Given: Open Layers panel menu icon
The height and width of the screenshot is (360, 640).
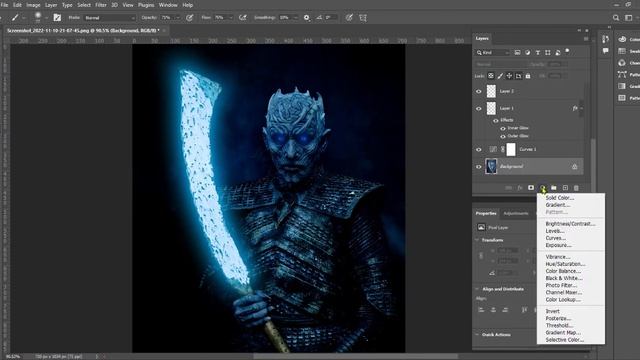Looking at the screenshot, I should point(586,39).
